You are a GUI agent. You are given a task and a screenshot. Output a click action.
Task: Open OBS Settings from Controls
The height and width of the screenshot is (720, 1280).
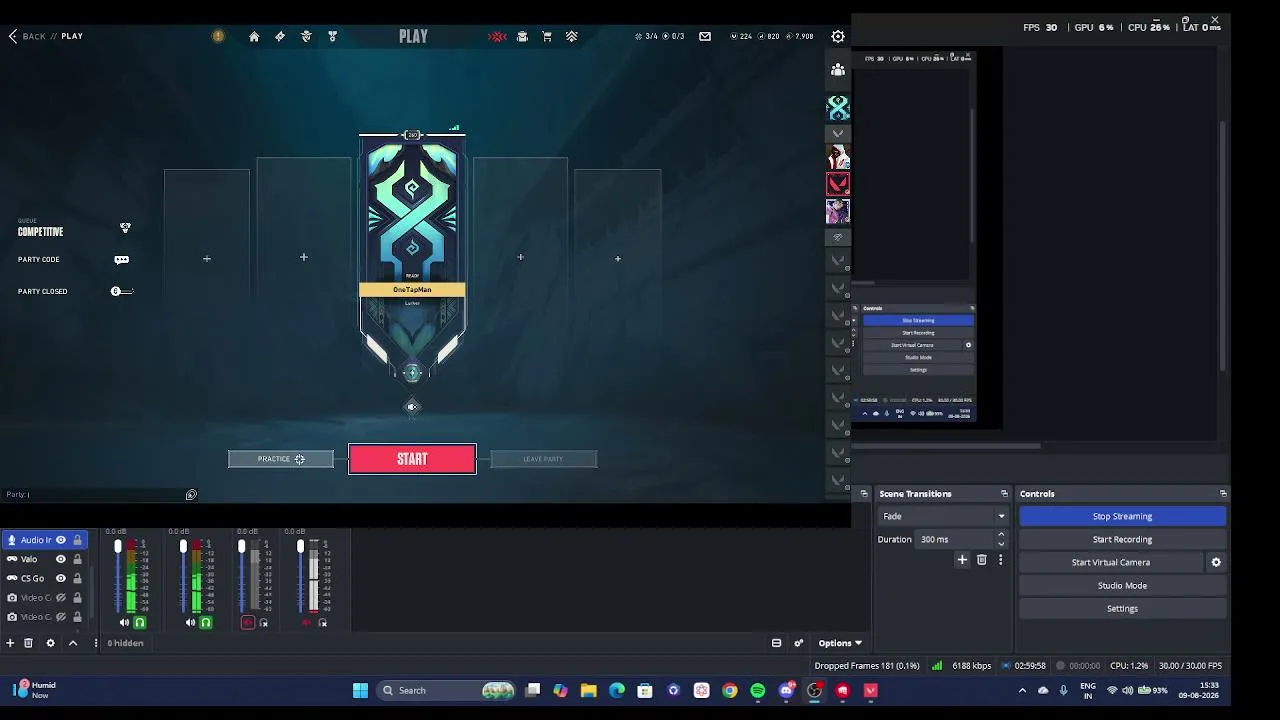(1122, 608)
